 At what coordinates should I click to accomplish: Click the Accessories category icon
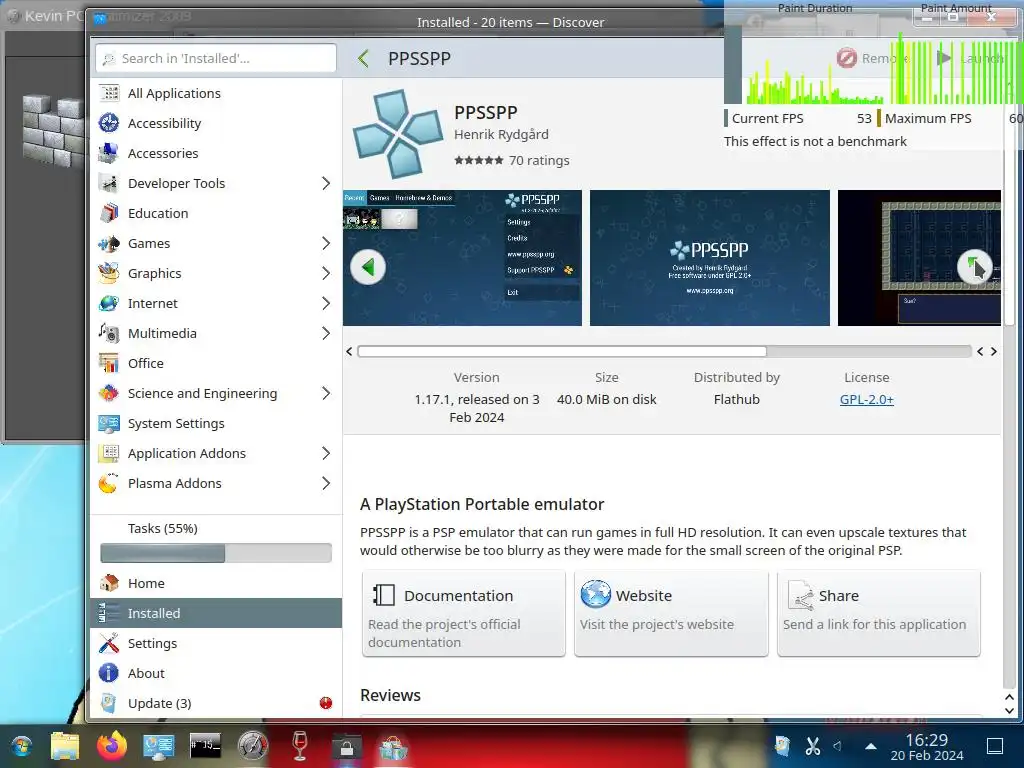(109, 153)
